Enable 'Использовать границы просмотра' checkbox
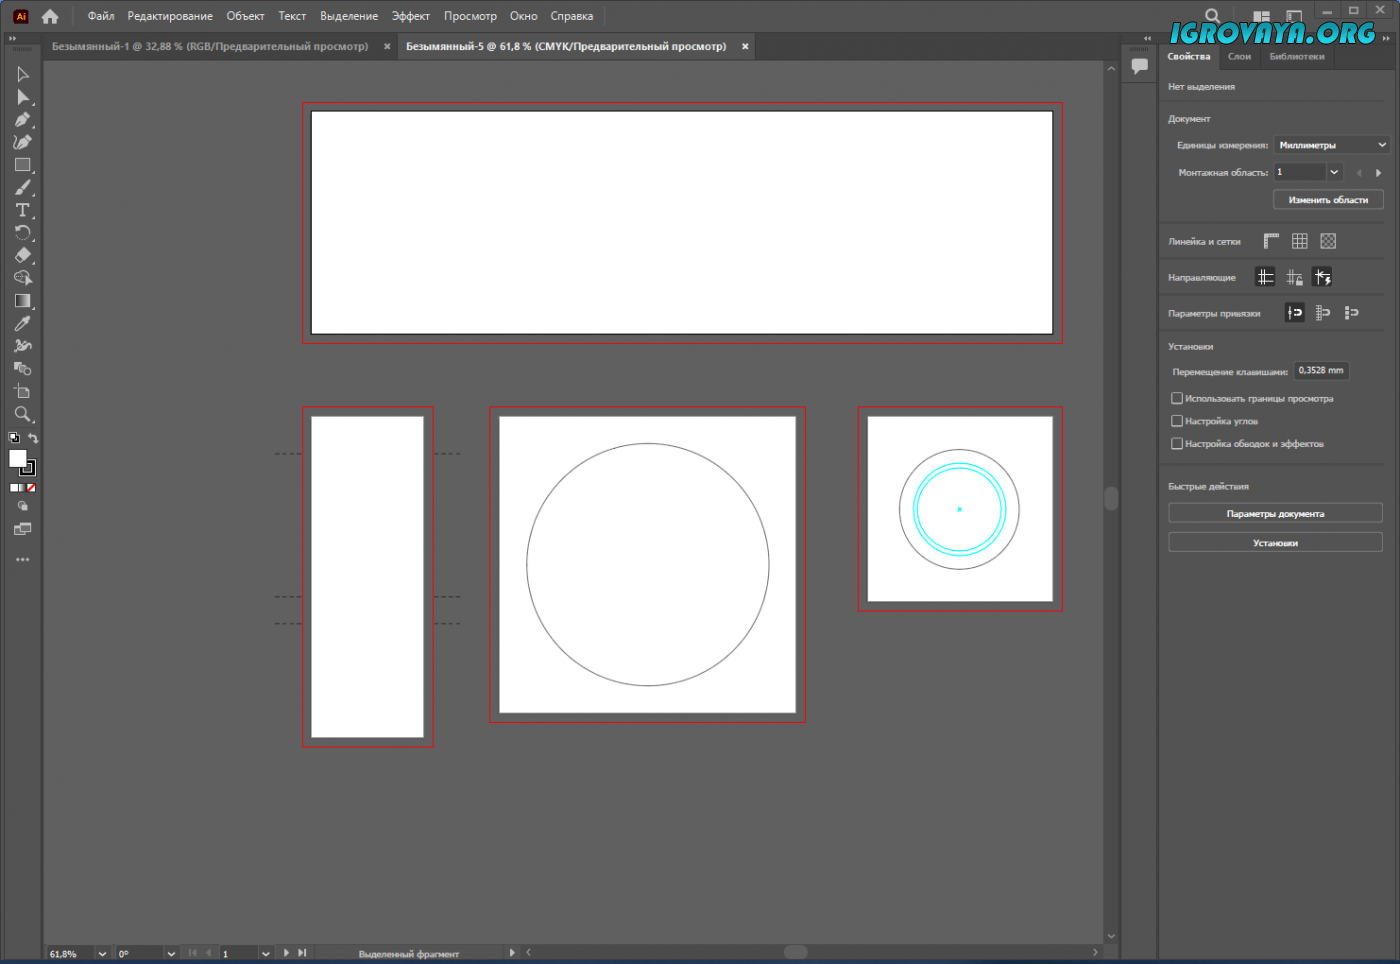The image size is (1400, 964). coord(1177,398)
